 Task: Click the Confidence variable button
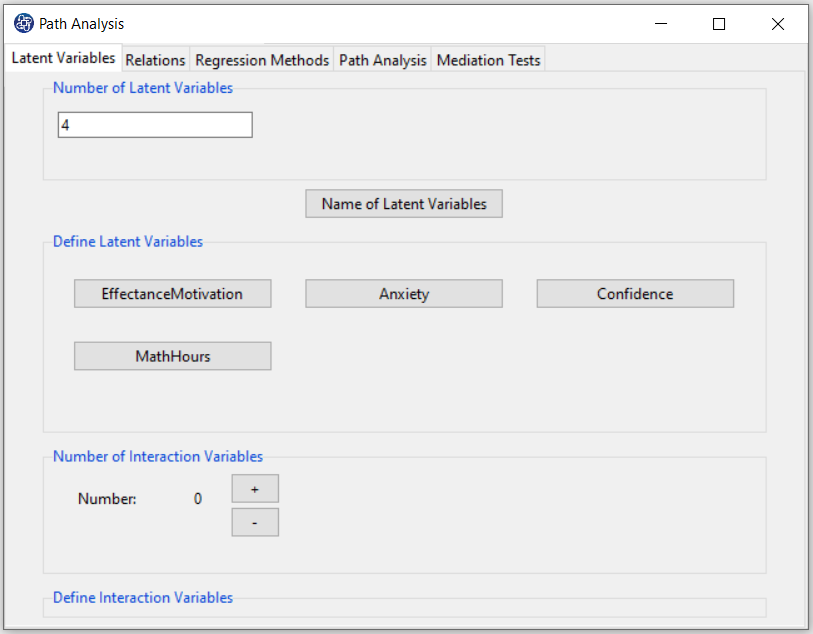[635, 294]
